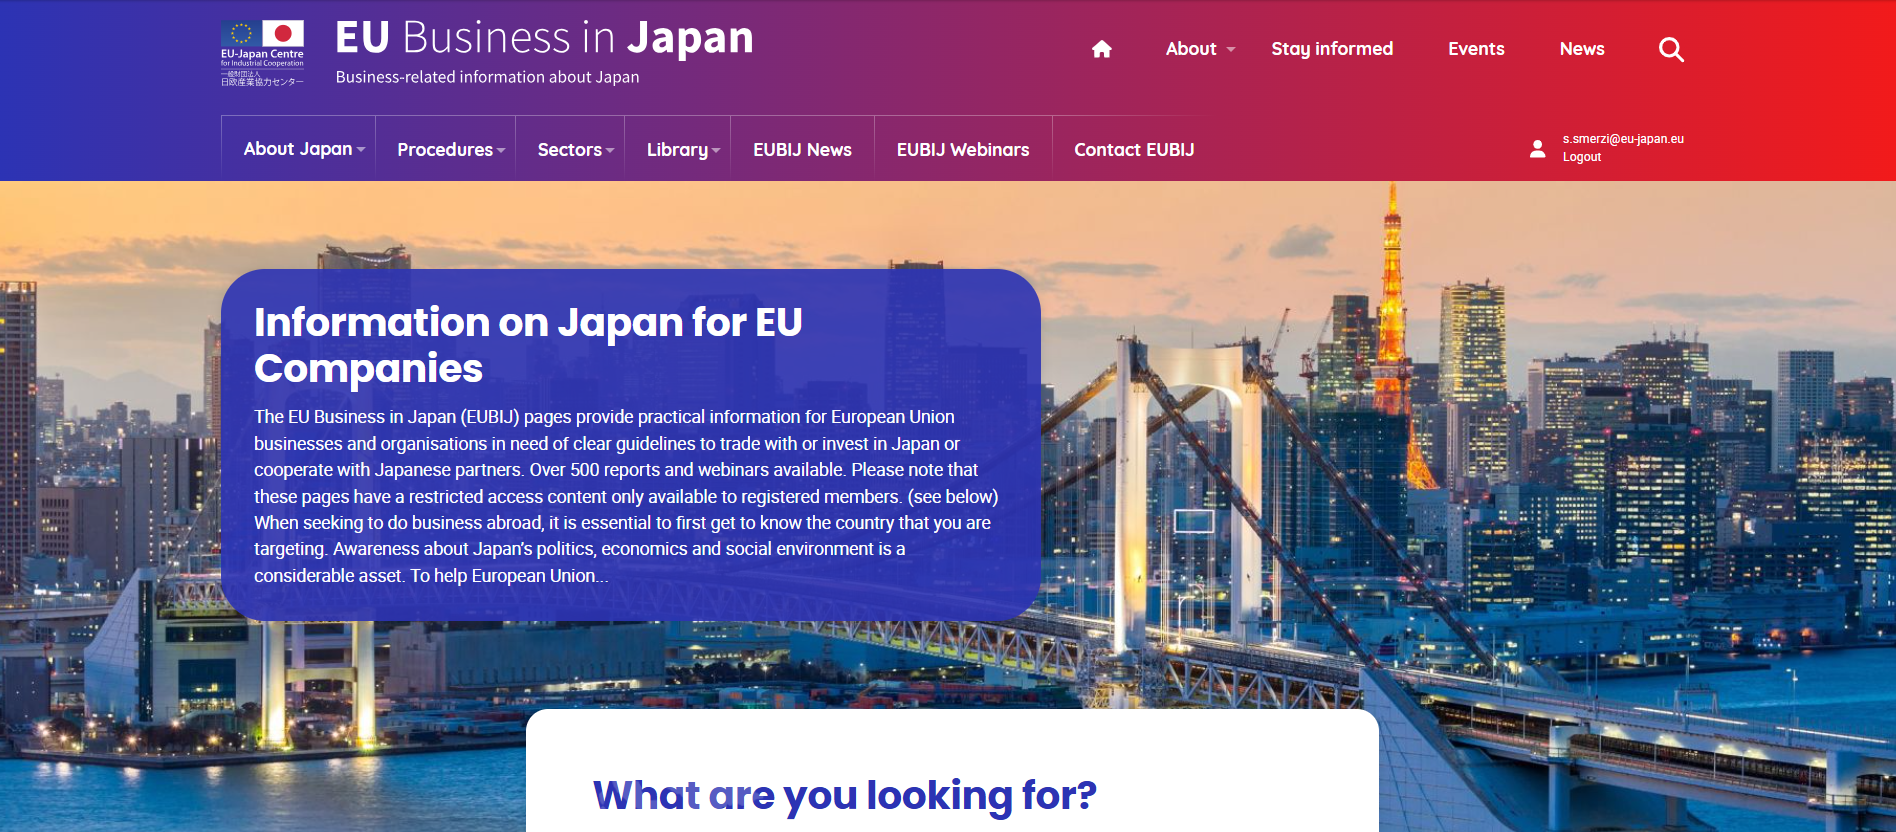Expand the About dropdown in top navigation
The image size is (1896, 832).
tap(1200, 49)
